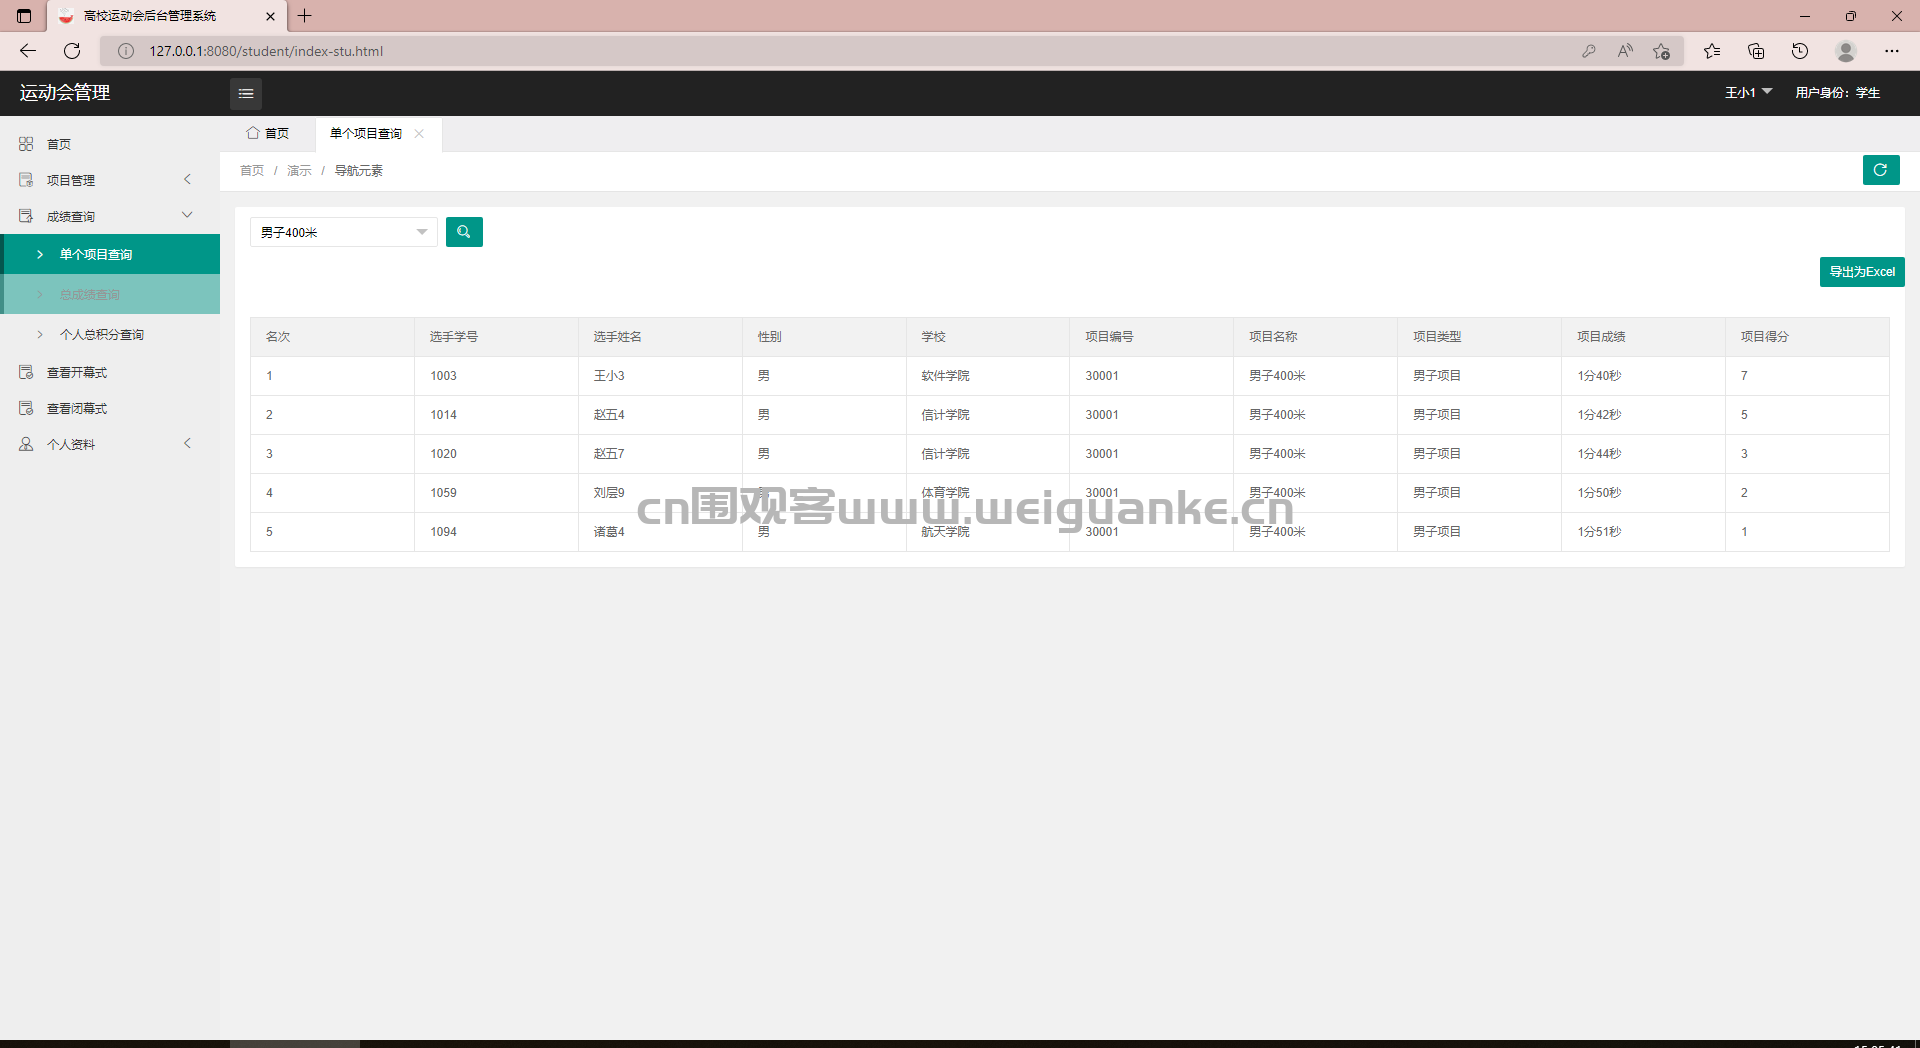The image size is (1920, 1048).
Task: Open a new browser tab
Action: tap(305, 16)
